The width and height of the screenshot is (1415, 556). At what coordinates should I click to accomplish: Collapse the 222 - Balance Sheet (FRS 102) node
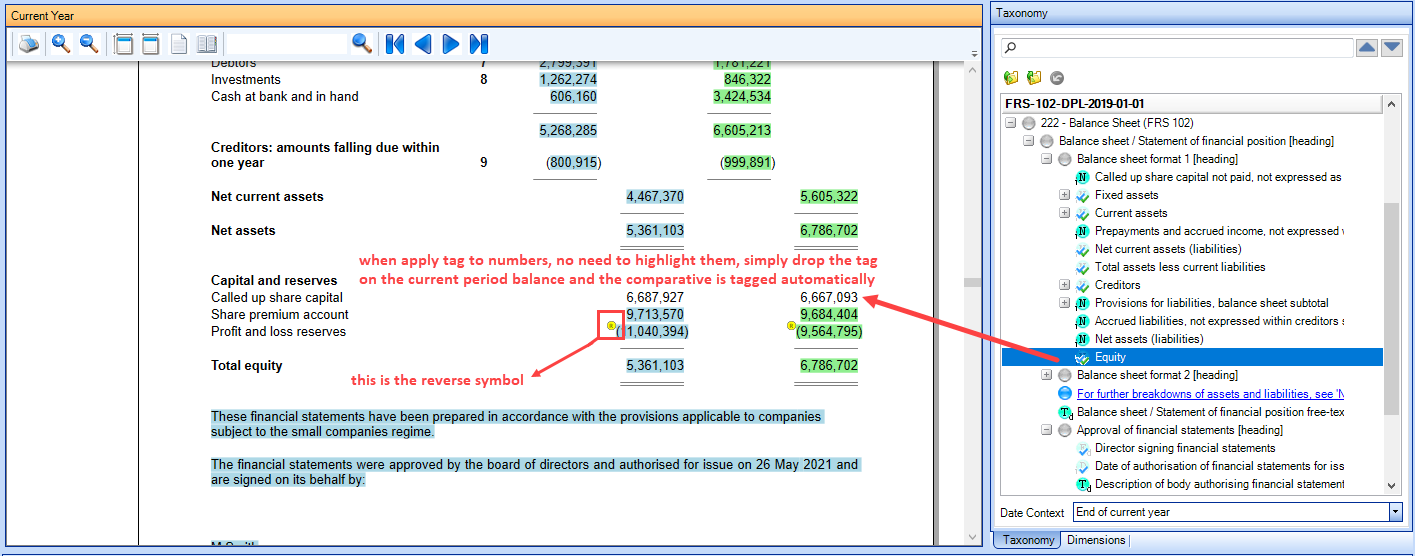tap(1011, 123)
